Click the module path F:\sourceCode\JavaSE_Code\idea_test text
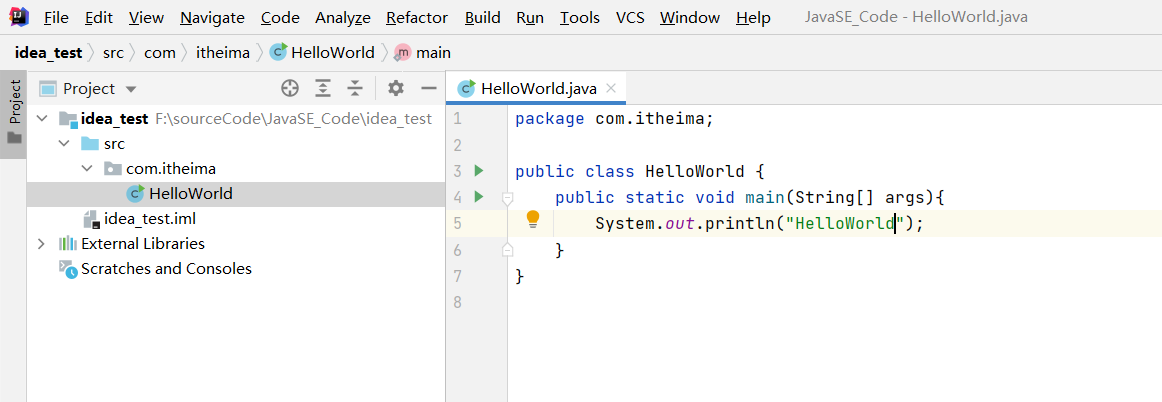The height and width of the screenshot is (402, 1162). pos(293,119)
